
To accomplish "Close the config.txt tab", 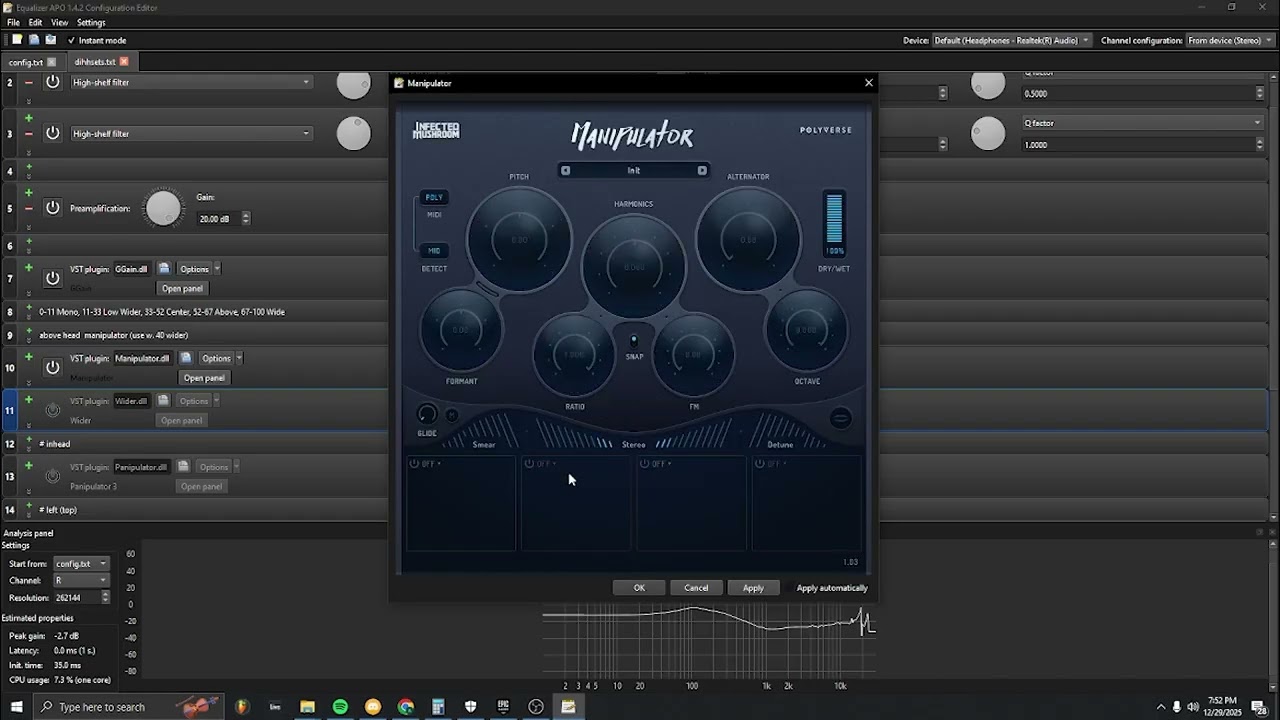I will [51, 62].
